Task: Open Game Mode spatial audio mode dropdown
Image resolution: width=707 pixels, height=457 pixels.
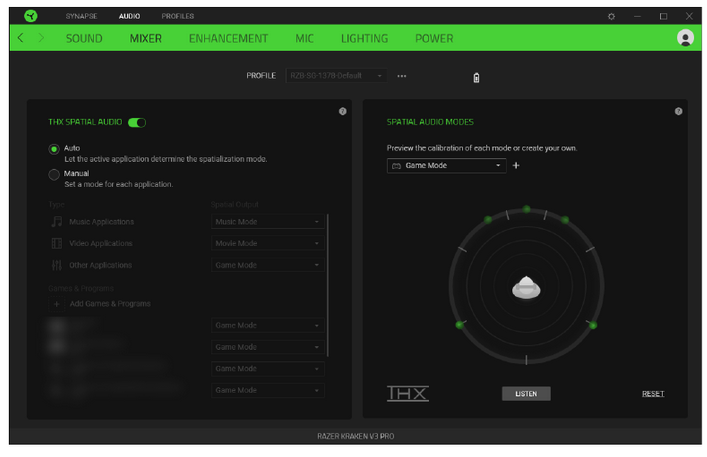Action: [x=446, y=166]
